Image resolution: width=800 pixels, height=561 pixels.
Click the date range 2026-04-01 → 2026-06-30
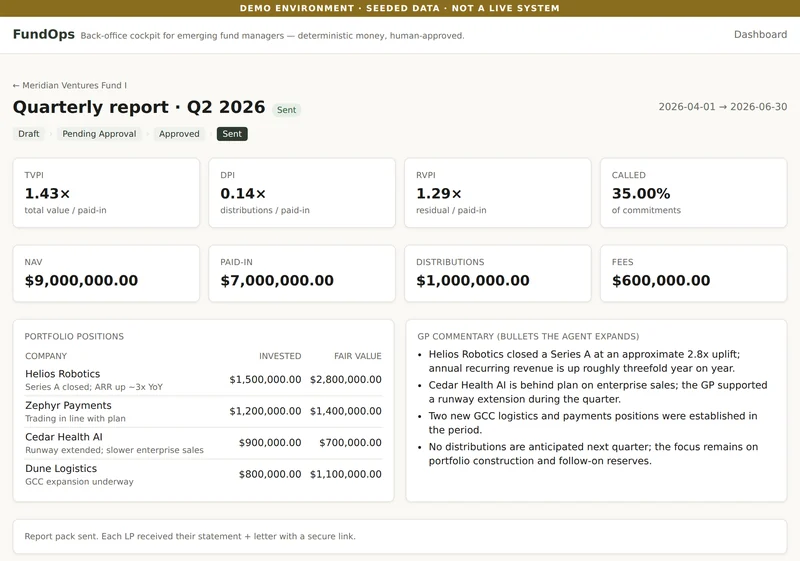tap(722, 107)
